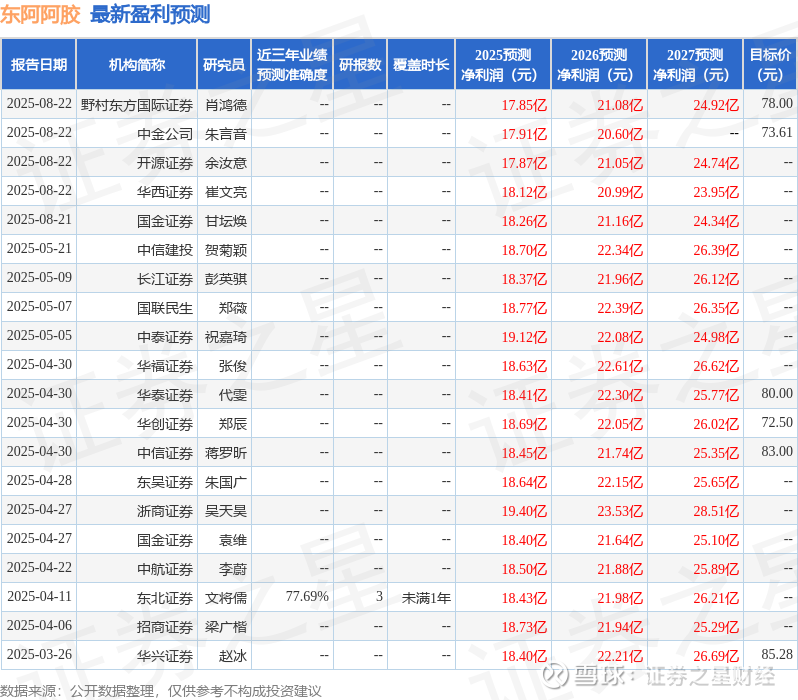Screen dimensions: 798x700
Task: Select researcher 文将儒 cell
Action: [x=226, y=599]
